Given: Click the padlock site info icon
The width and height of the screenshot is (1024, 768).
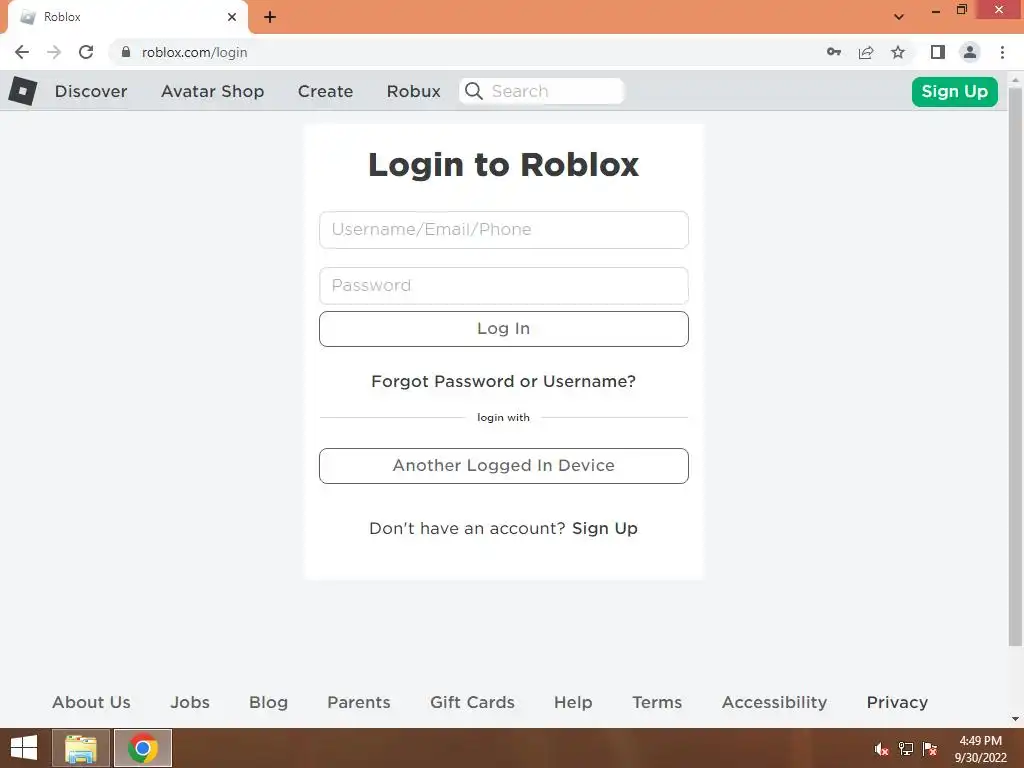Looking at the screenshot, I should 126,52.
